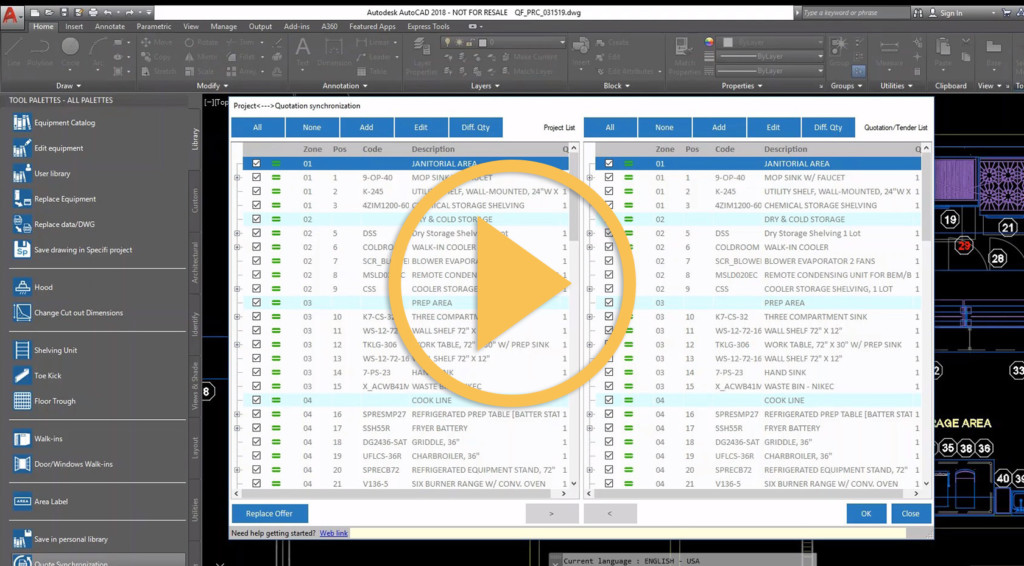Uncheck JANITORIAL AREA row in Project List
This screenshot has height=566, width=1024.
click(256, 164)
